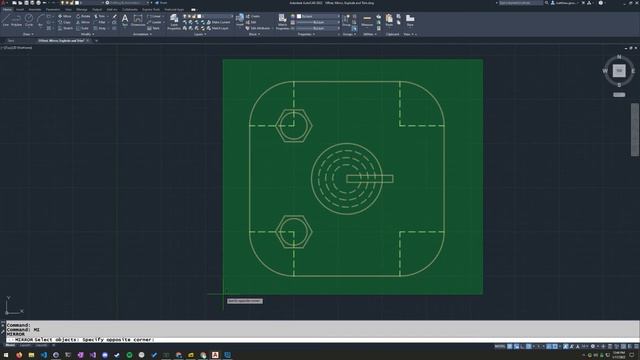This screenshot has width=640, height=360.
Task: Open Windows Start menu
Action: coord(6,355)
